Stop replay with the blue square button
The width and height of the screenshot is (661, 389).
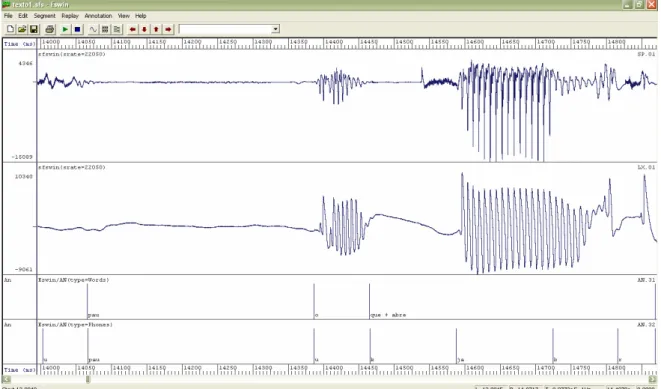click(x=77, y=29)
